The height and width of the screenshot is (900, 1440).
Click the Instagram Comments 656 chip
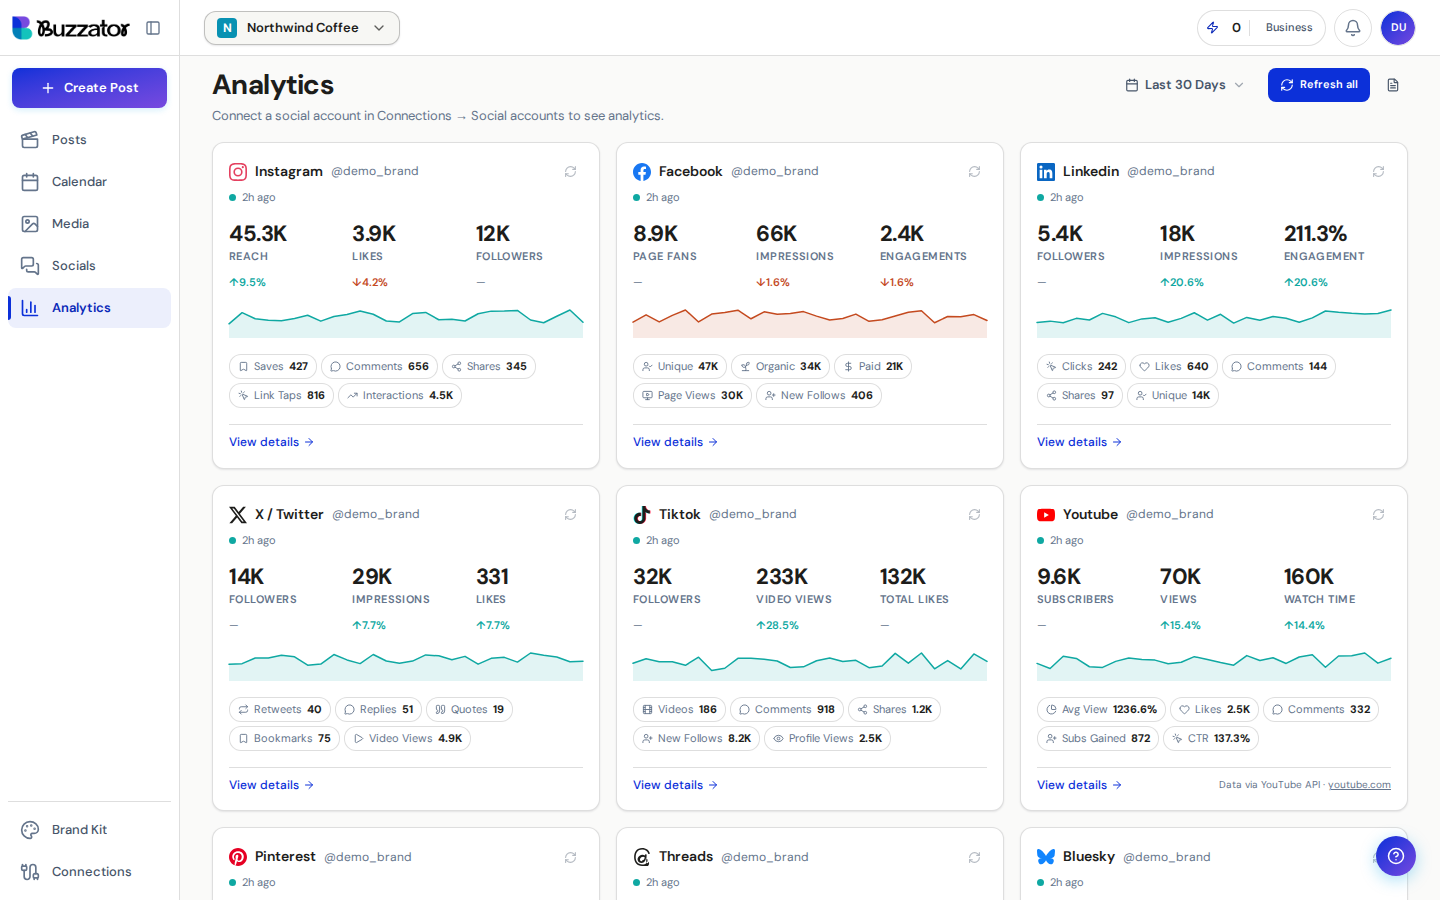pyautogui.click(x=379, y=367)
